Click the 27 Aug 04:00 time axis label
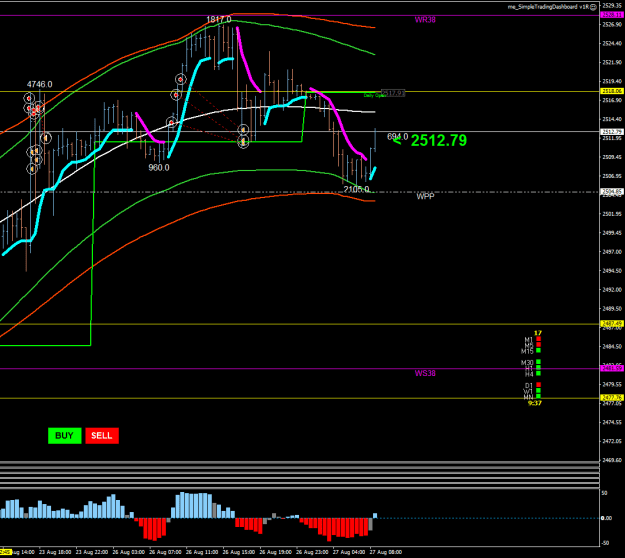The width and height of the screenshot is (625, 558). [x=349, y=552]
